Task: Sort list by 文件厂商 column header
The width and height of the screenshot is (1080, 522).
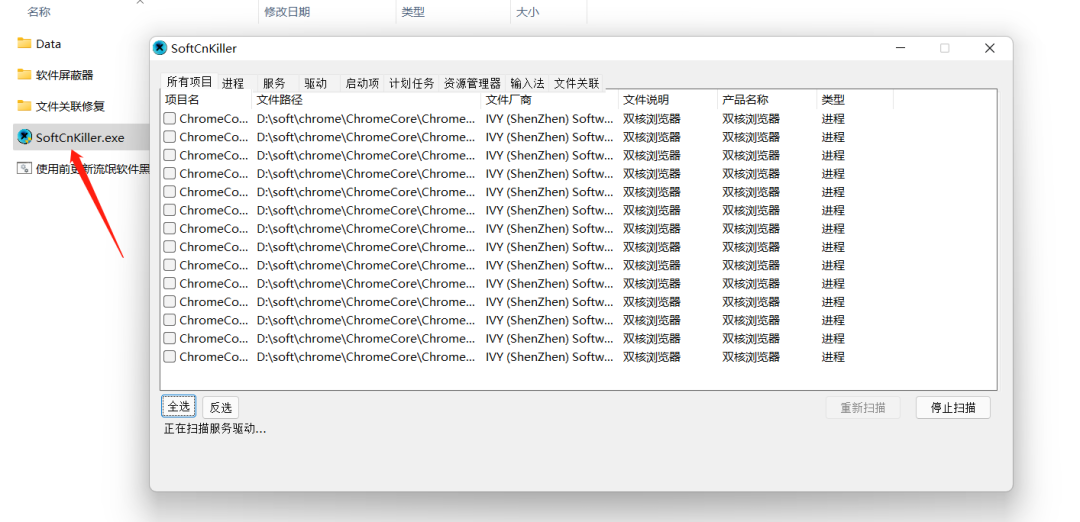Action: (549, 100)
